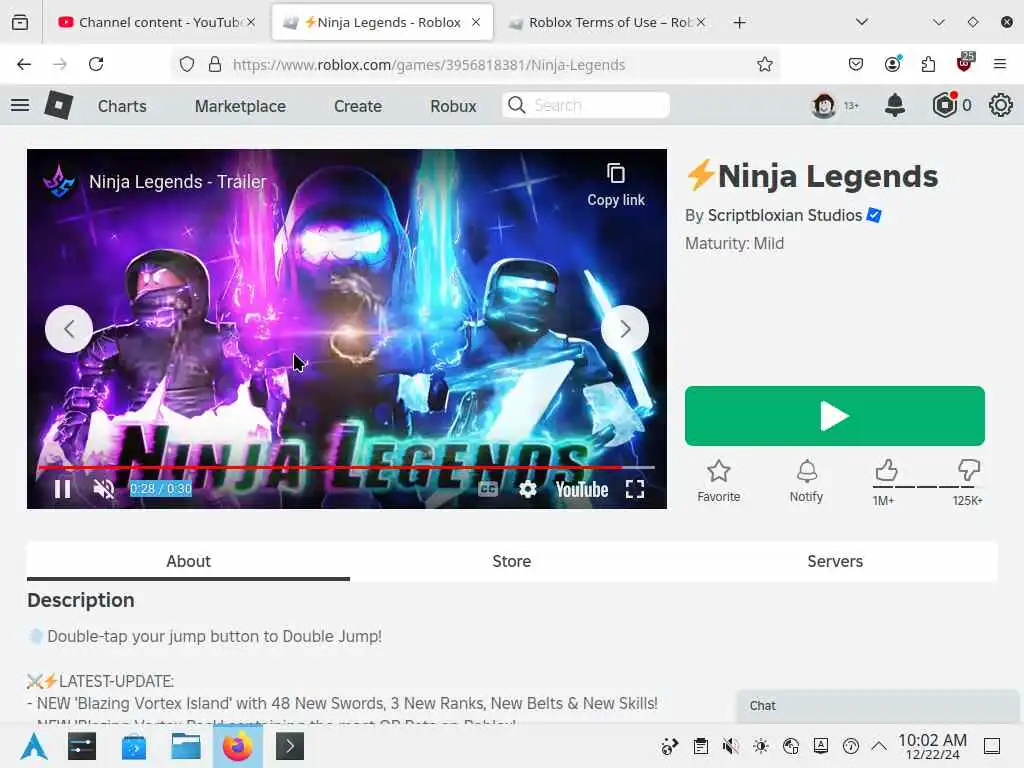The height and width of the screenshot is (768, 1024).
Task: Open the Roblox notifications bell
Action: pyautogui.click(x=894, y=105)
